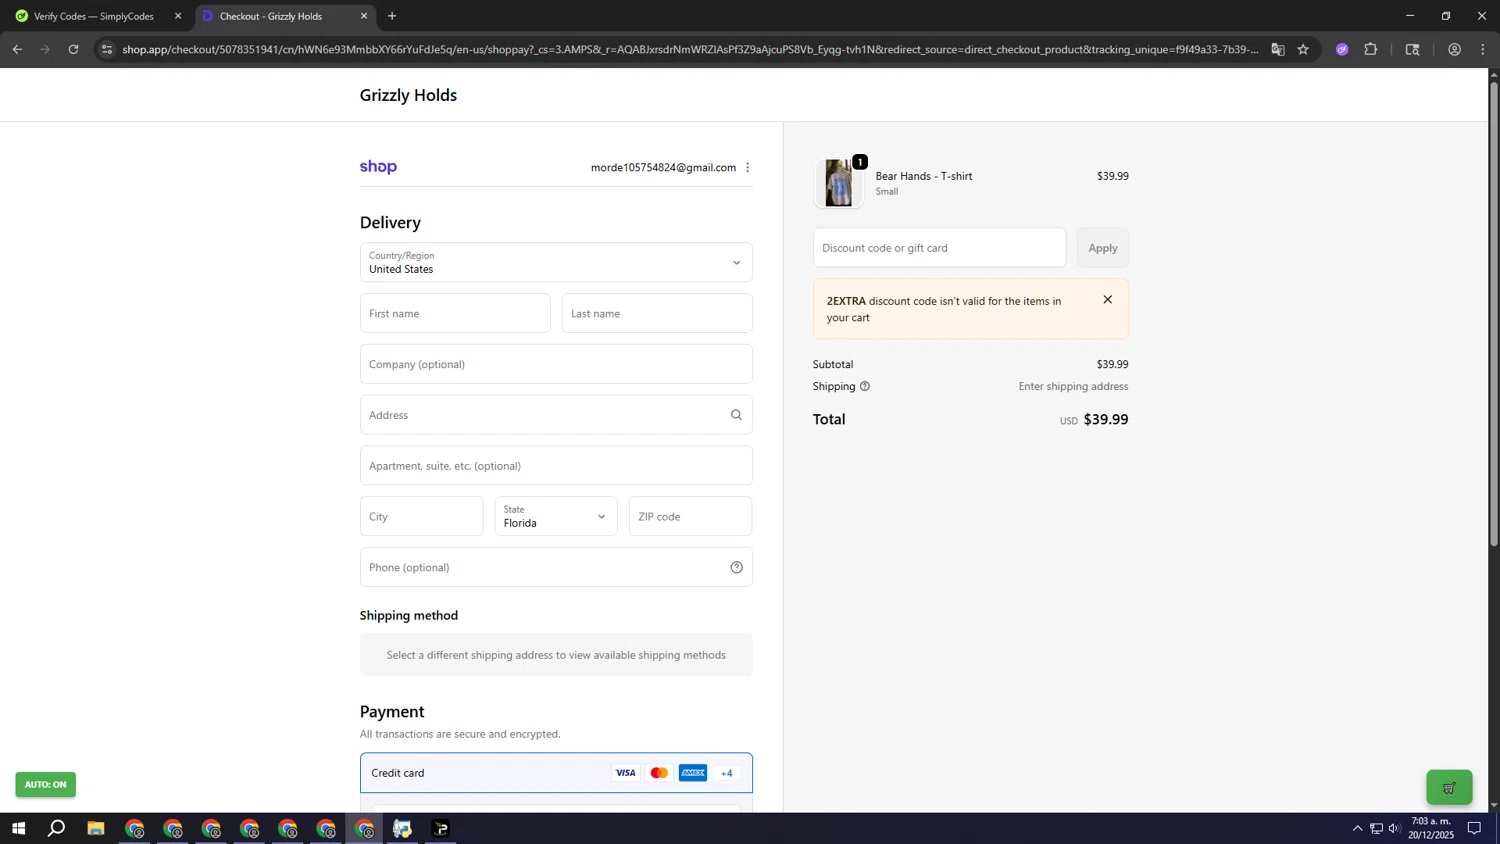Select the Checkout - Grizzly Holds tab
Screen dimensions: 1500x844
[x=285, y=16]
